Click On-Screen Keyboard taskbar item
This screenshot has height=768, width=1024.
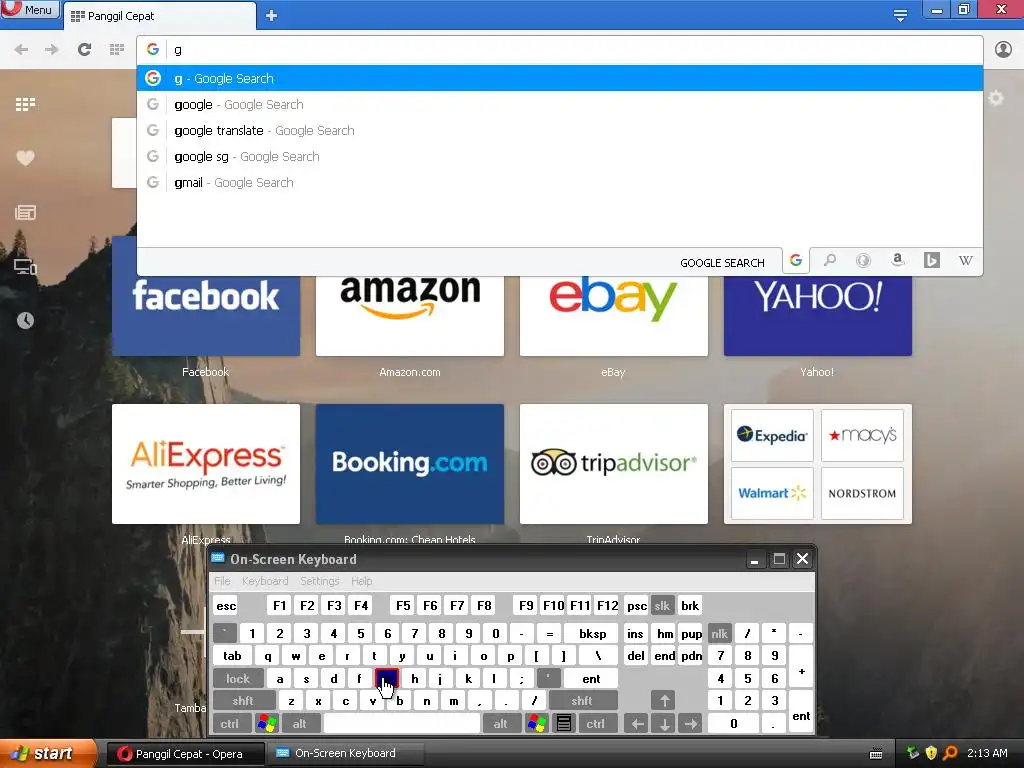tap(346, 754)
